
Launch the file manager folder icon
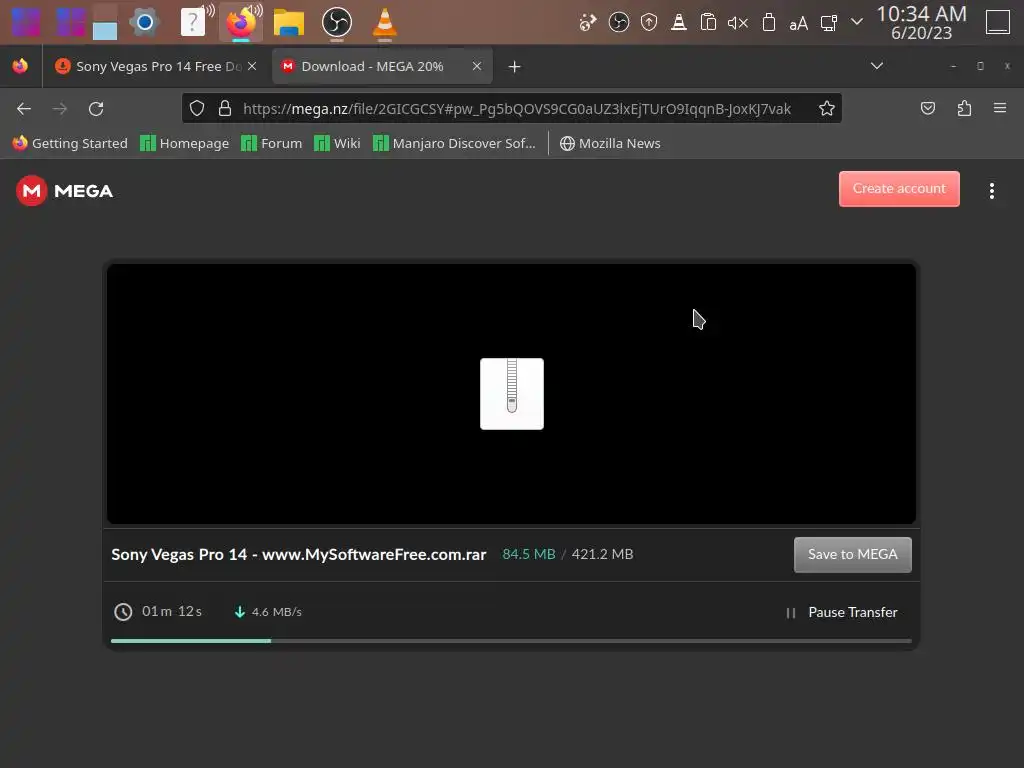click(x=289, y=23)
